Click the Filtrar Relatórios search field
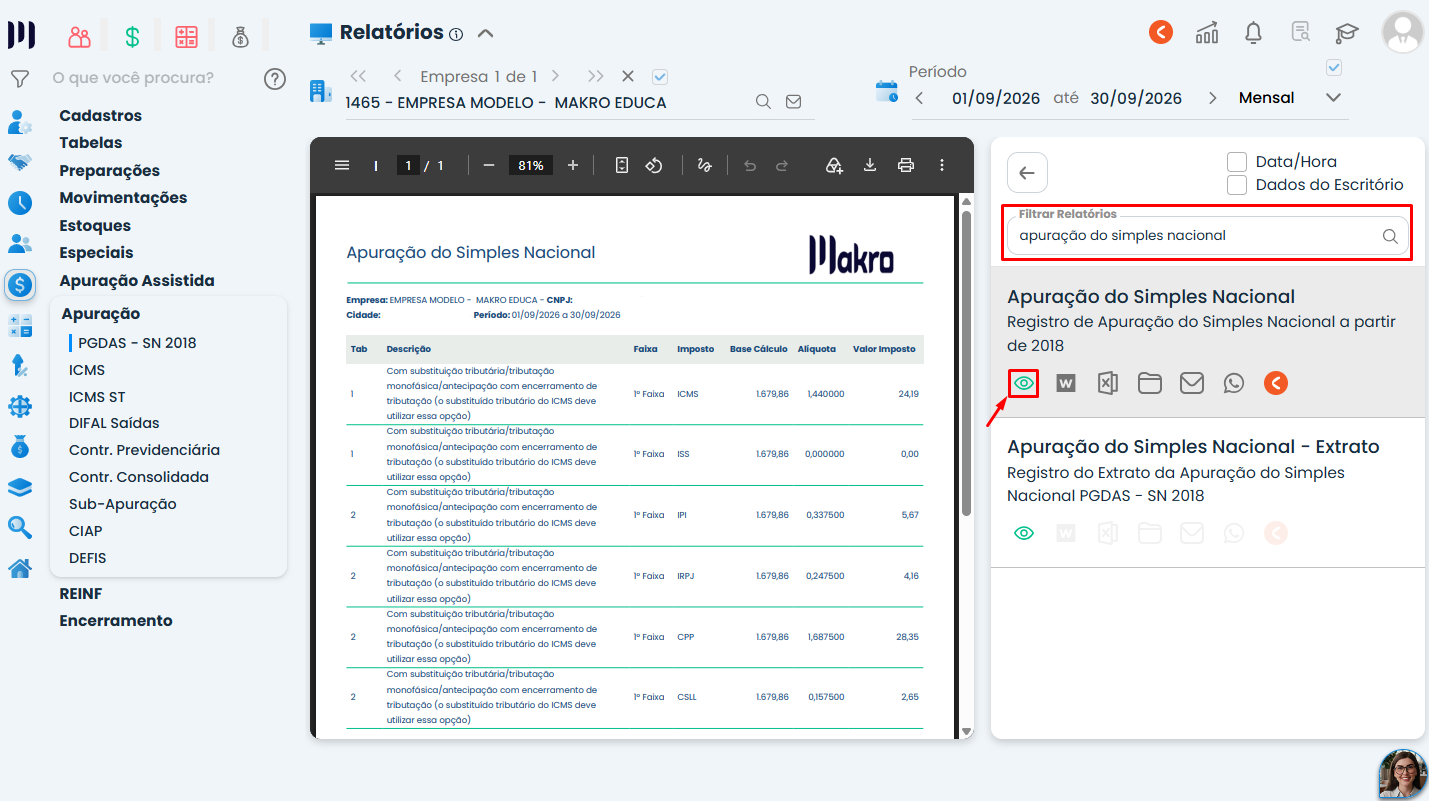Screen dimensions: 1429x801 point(1207,236)
